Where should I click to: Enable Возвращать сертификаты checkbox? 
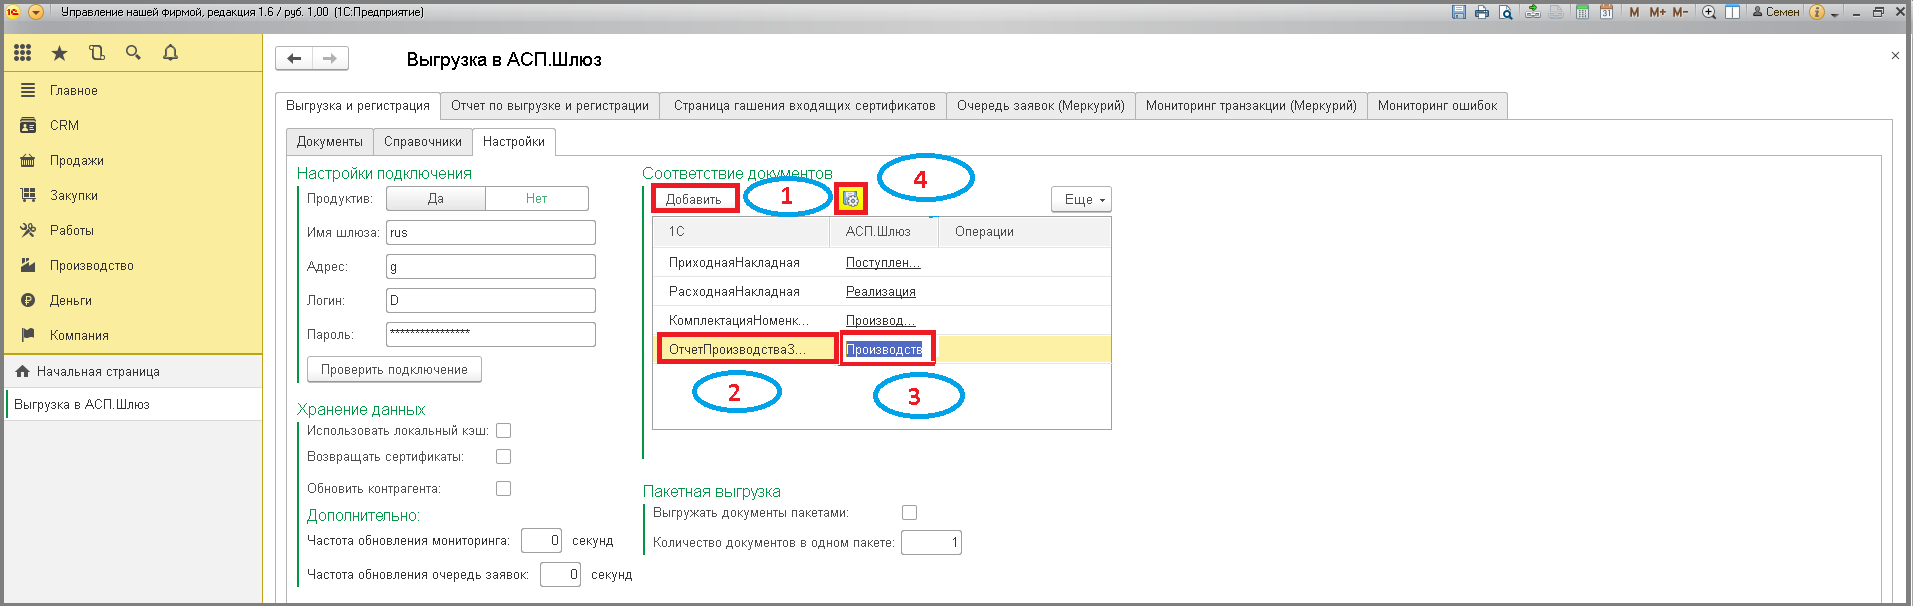tap(504, 456)
